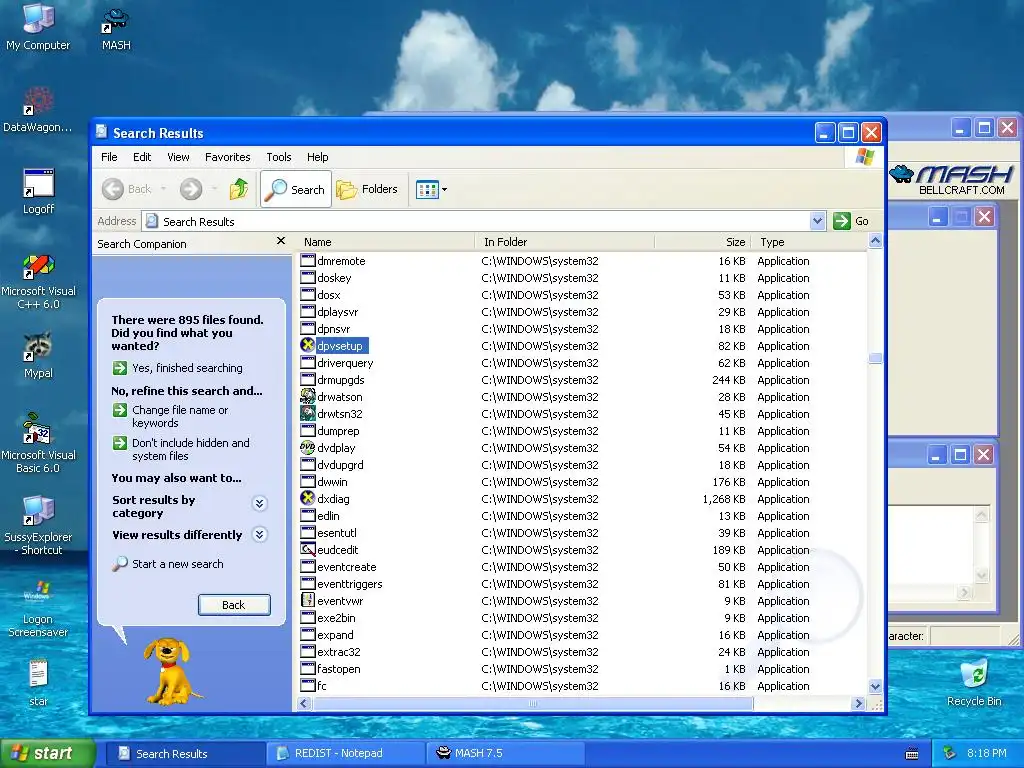Screen dimensions: 1024x768
Task: Click the vertical scrollbar thumb
Action: point(875,358)
